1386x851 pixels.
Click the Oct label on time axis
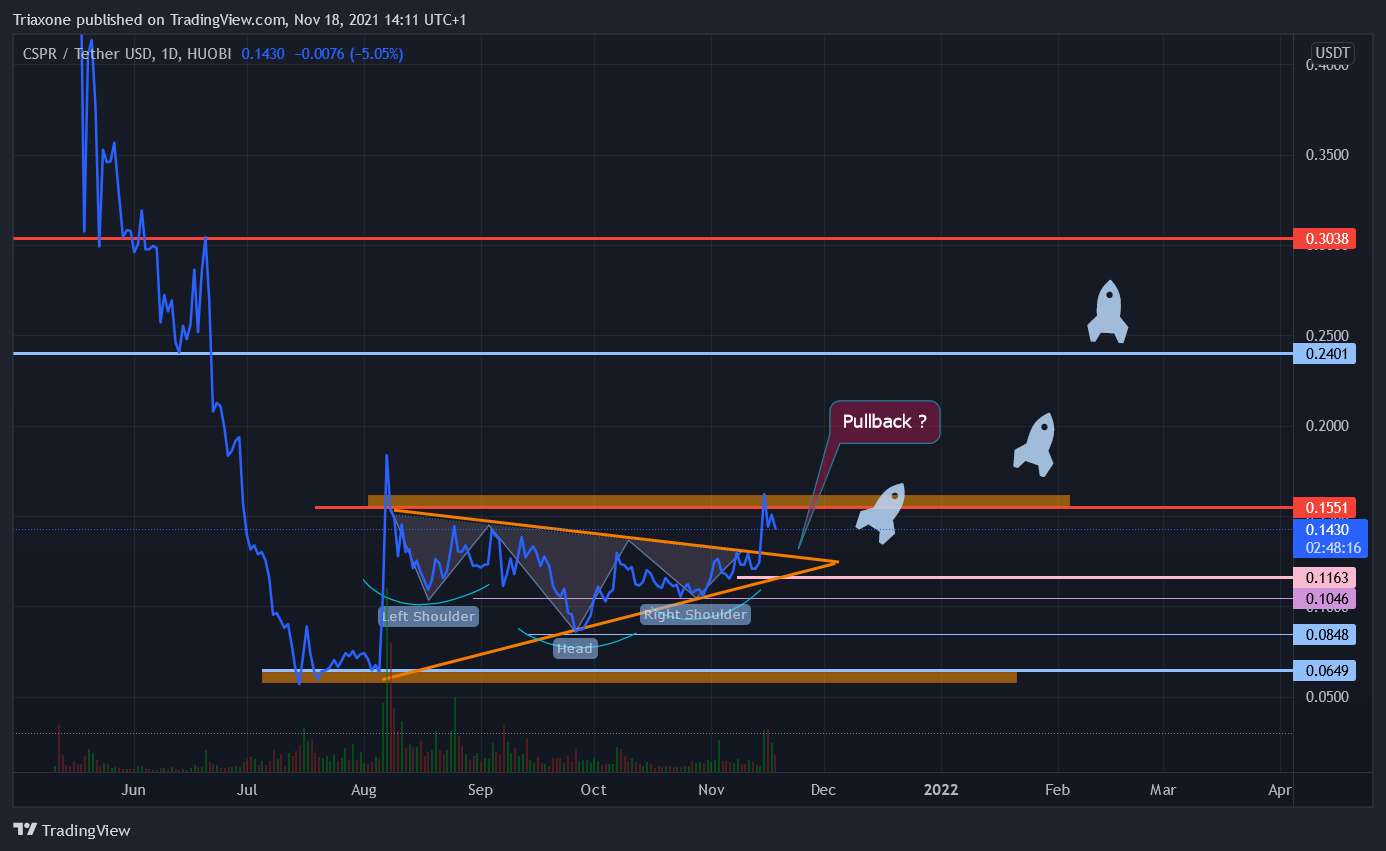coord(594,790)
